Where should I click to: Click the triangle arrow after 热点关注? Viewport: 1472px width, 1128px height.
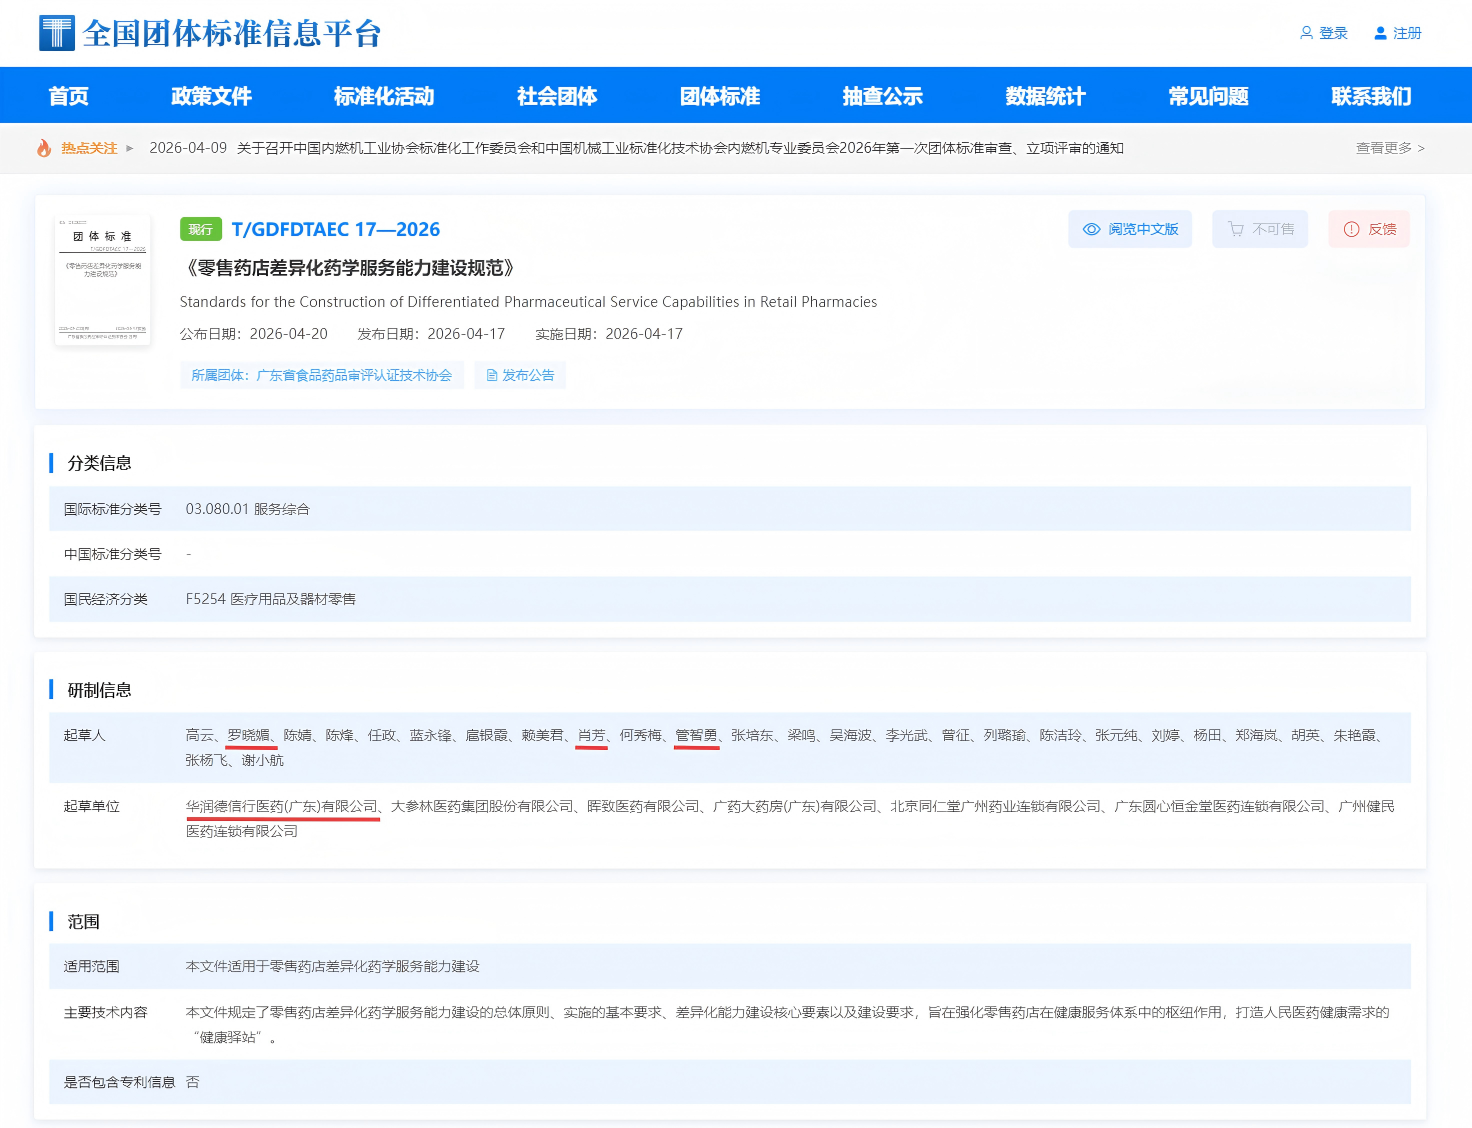tap(130, 148)
